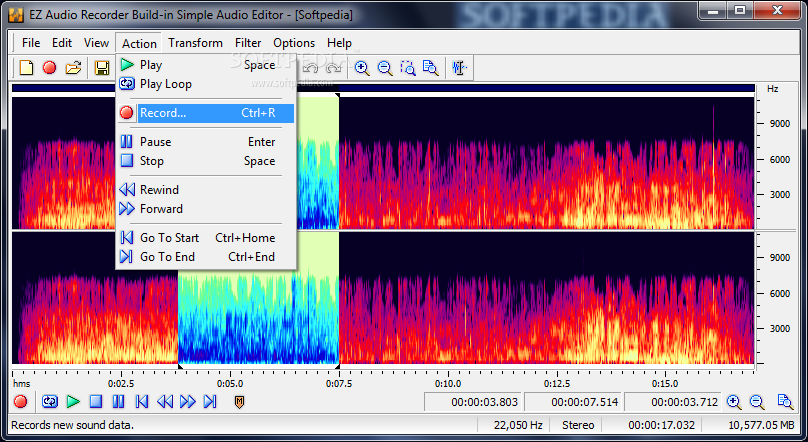Zoom in using the top toolbar magnifier
808x442 pixels.
point(362,67)
